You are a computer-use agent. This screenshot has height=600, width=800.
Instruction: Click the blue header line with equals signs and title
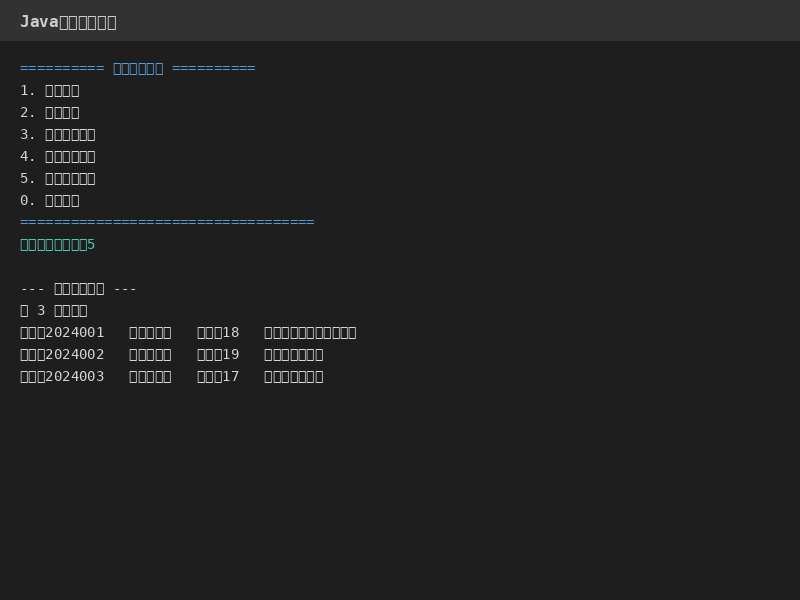(x=138, y=68)
